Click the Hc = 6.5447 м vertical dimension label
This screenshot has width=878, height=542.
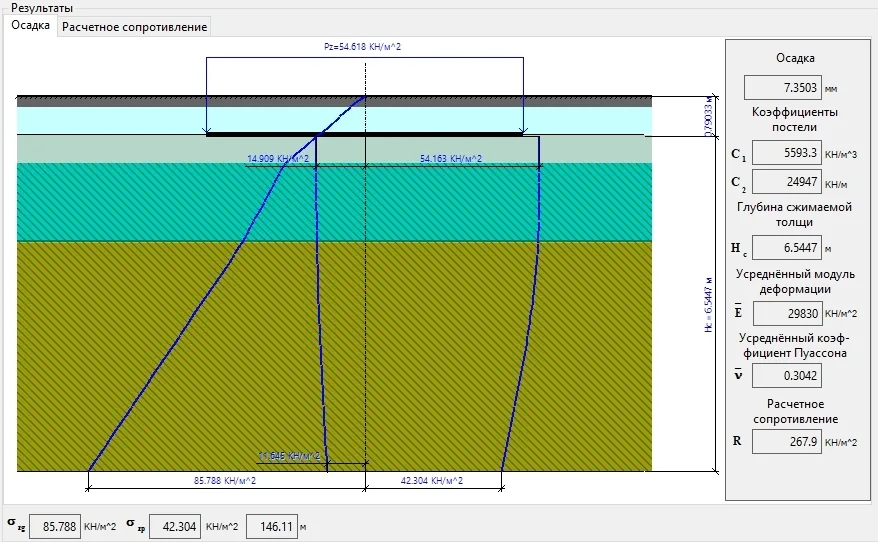(x=709, y=305)
